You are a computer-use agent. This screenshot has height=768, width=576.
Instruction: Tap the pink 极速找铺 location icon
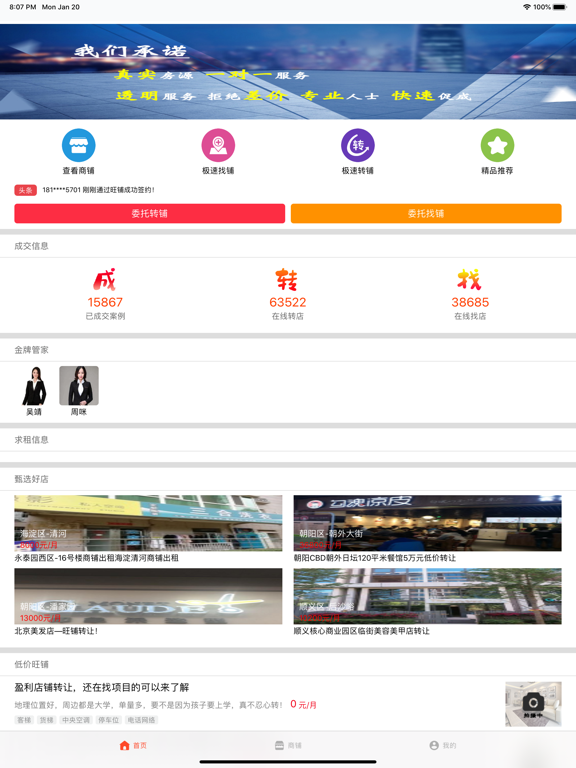tap(218, 145)
